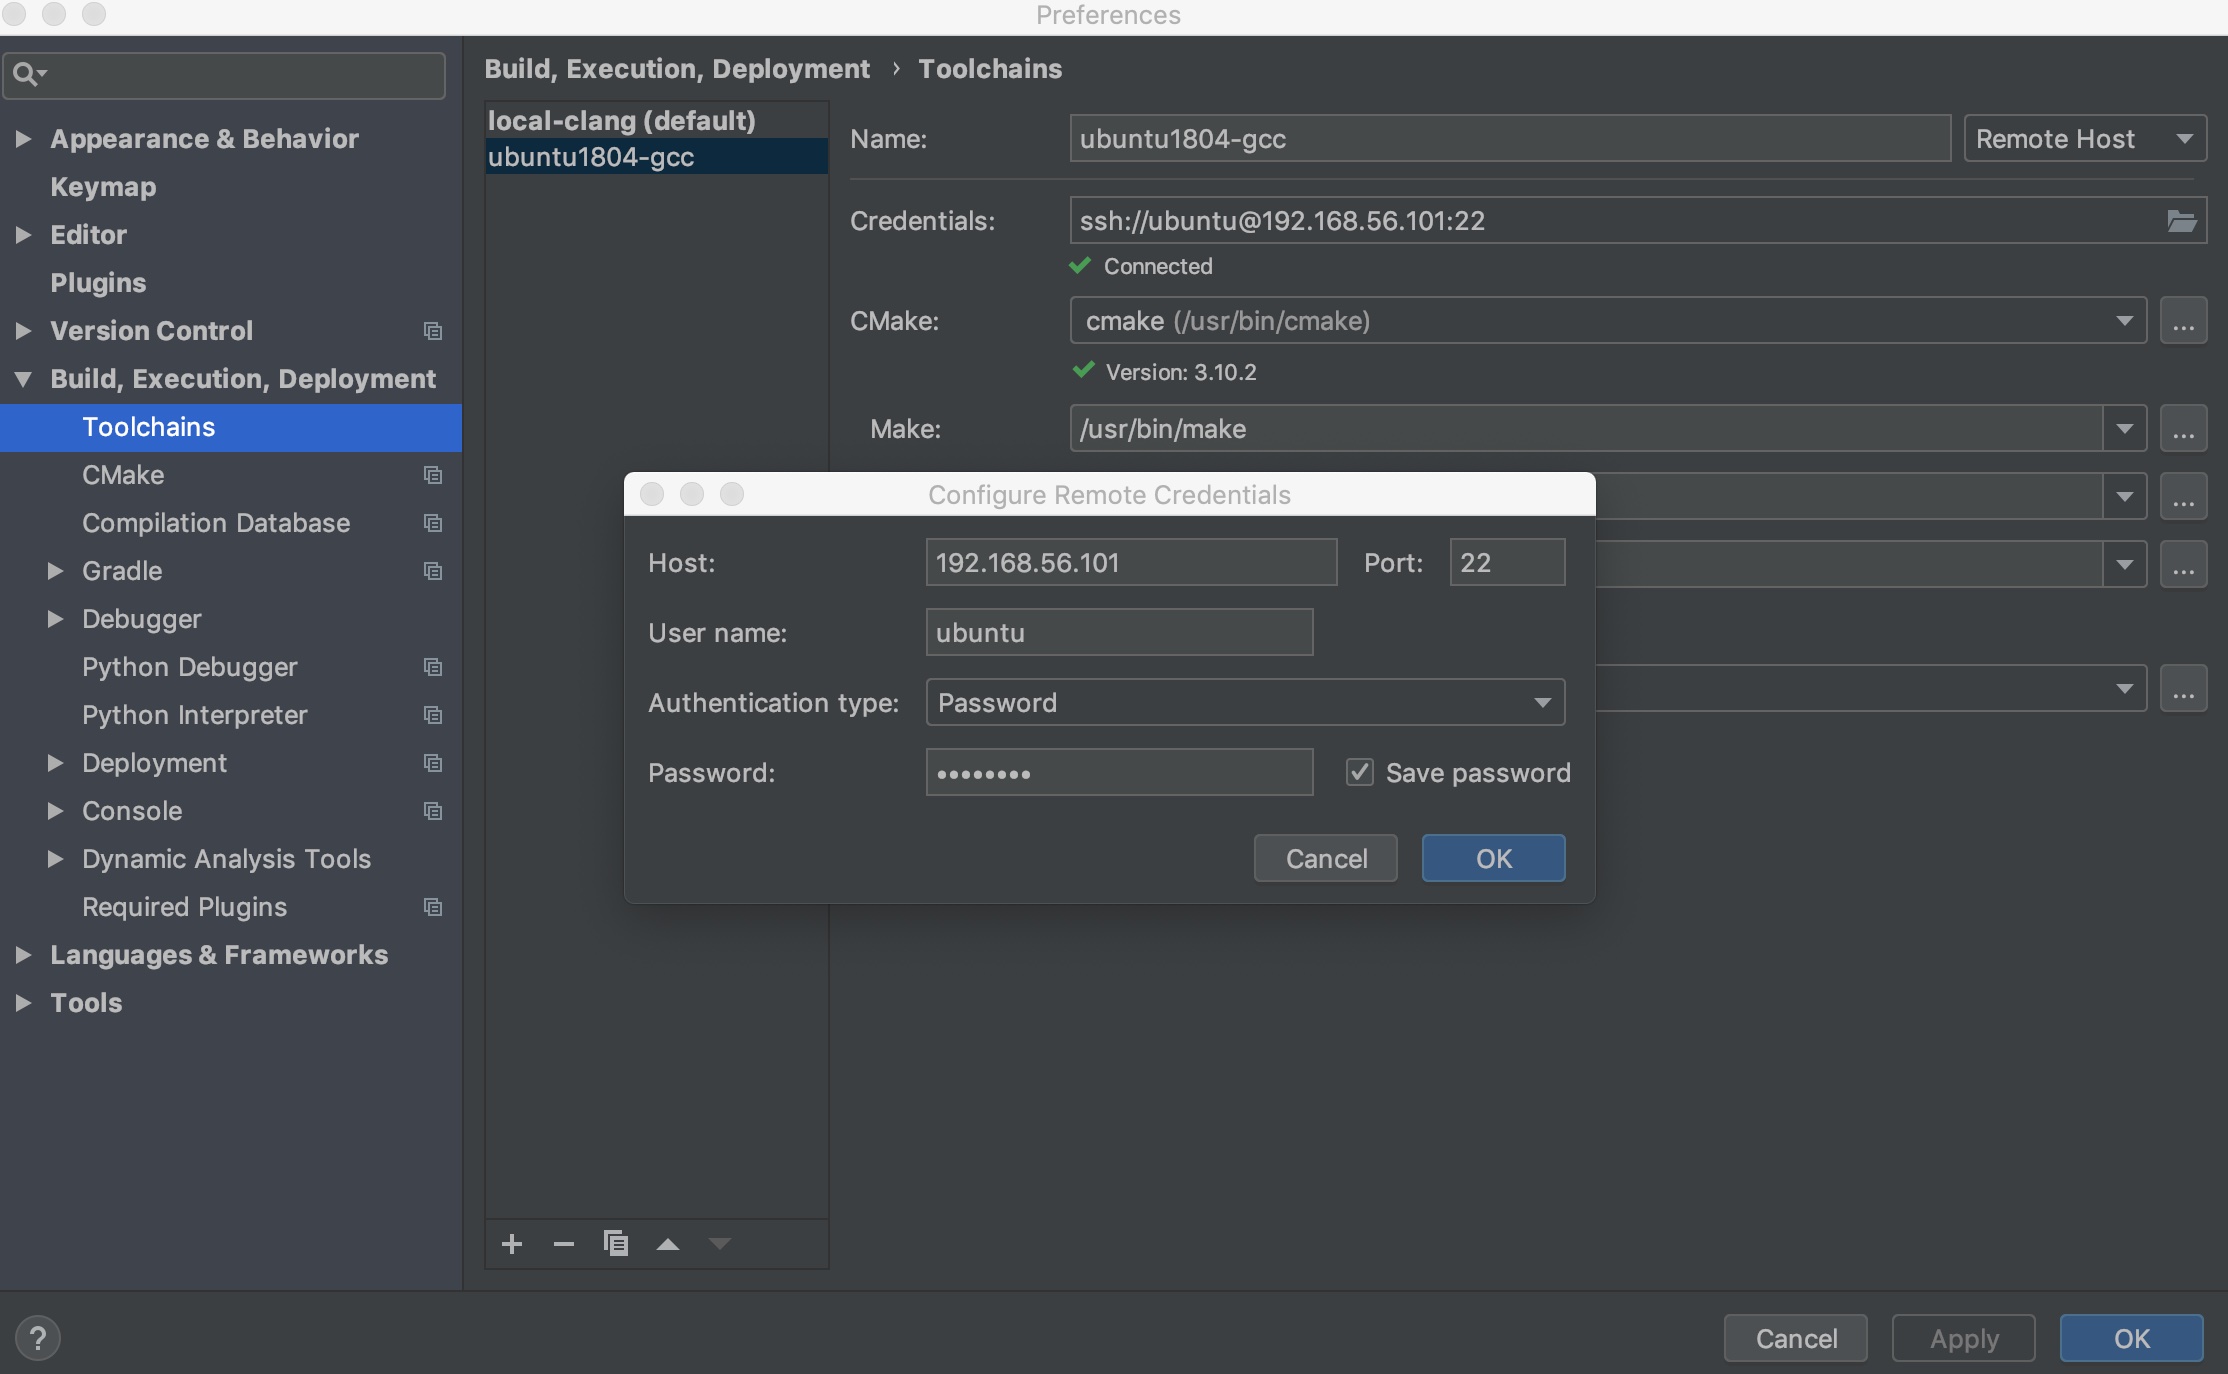Viewport: 2228px width, 1374px height.
Task: Click the browse ellipsis button next to Make
Action: (x=2183, y=429)
